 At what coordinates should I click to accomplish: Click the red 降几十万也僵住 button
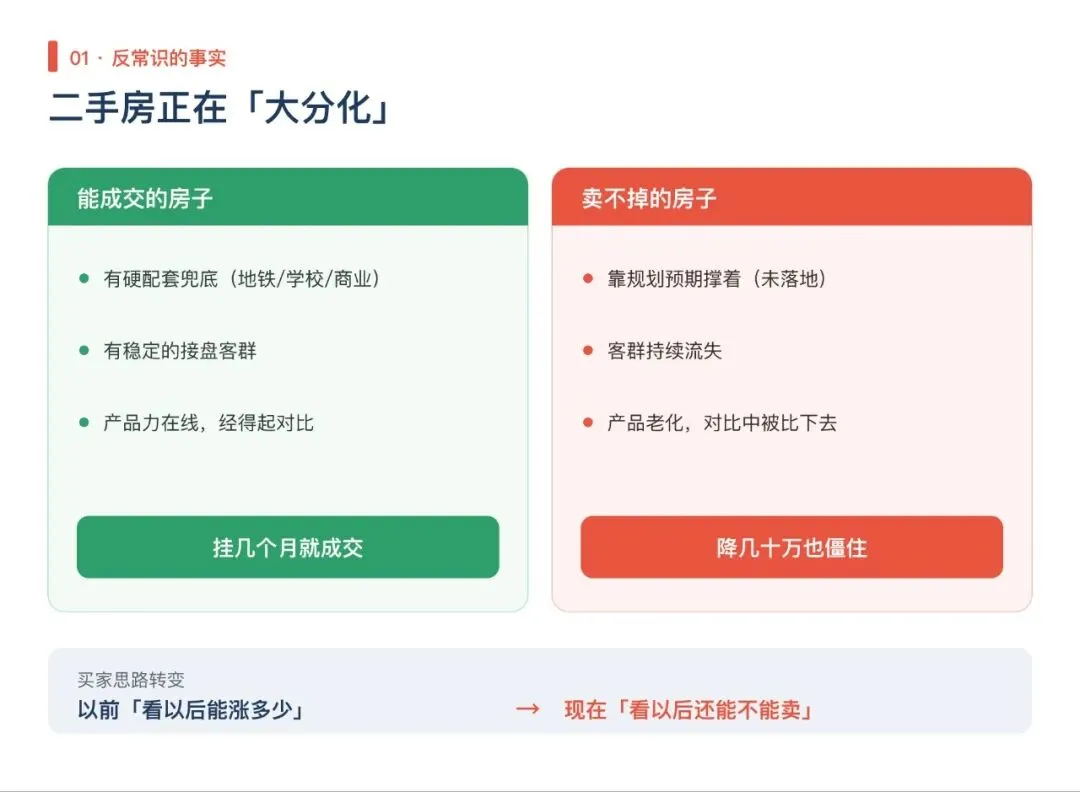(x=791, y=547)
